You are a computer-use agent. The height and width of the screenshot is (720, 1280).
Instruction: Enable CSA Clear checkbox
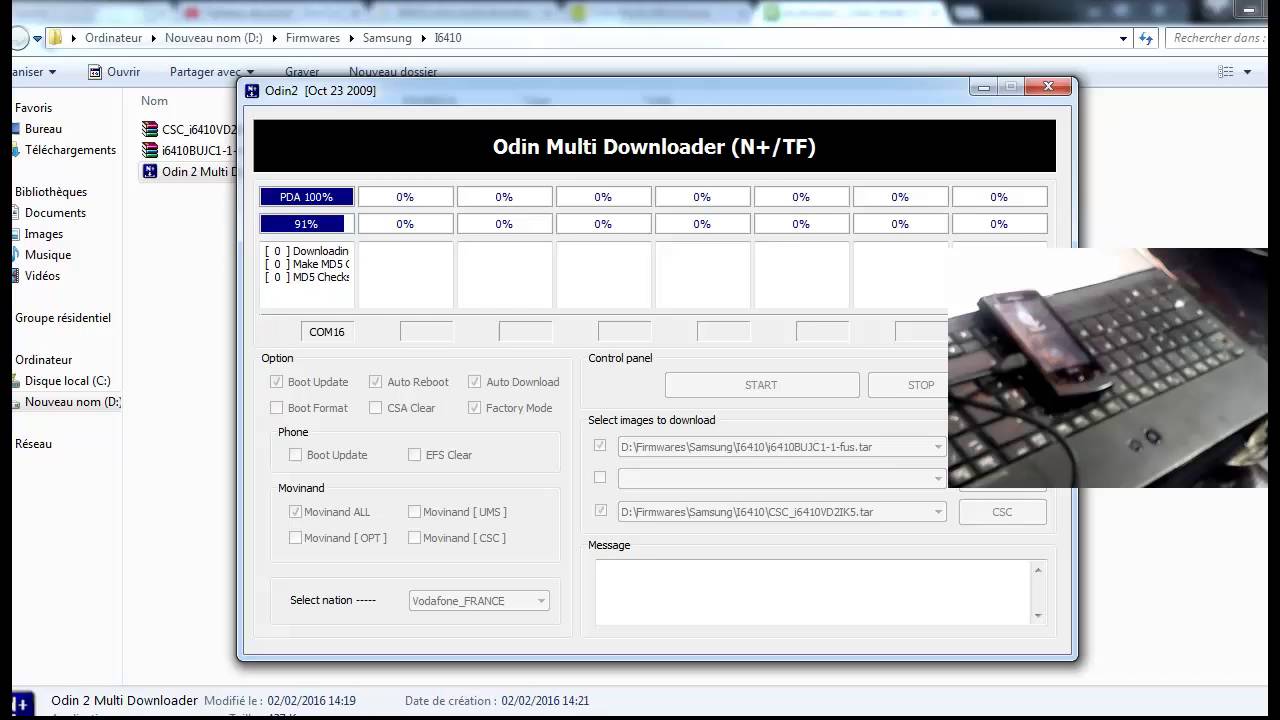[375, 408]
